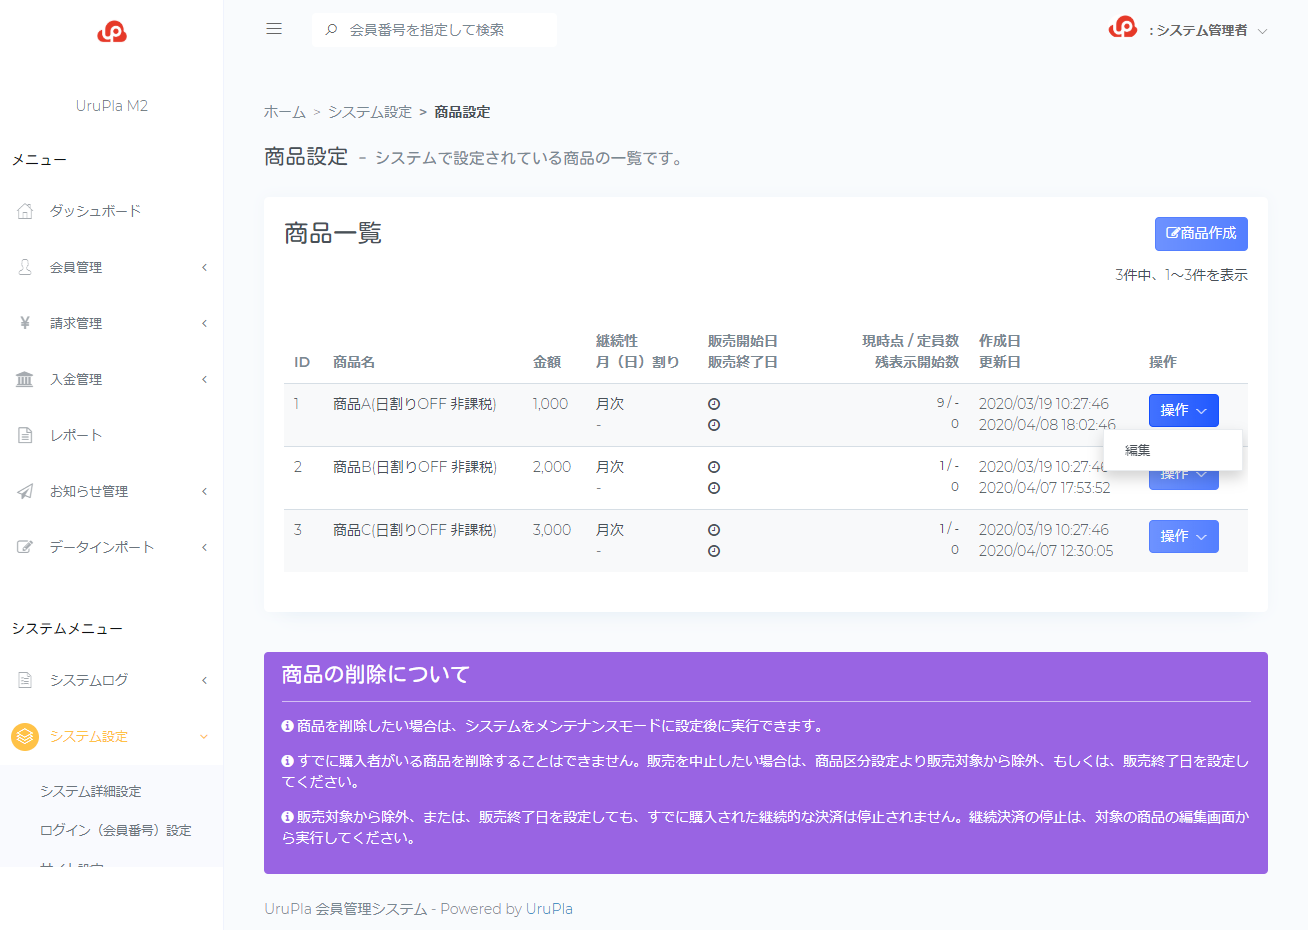1308x930 pixels.
Task: Click the 商品名 column header
Action: coord(354,362)
